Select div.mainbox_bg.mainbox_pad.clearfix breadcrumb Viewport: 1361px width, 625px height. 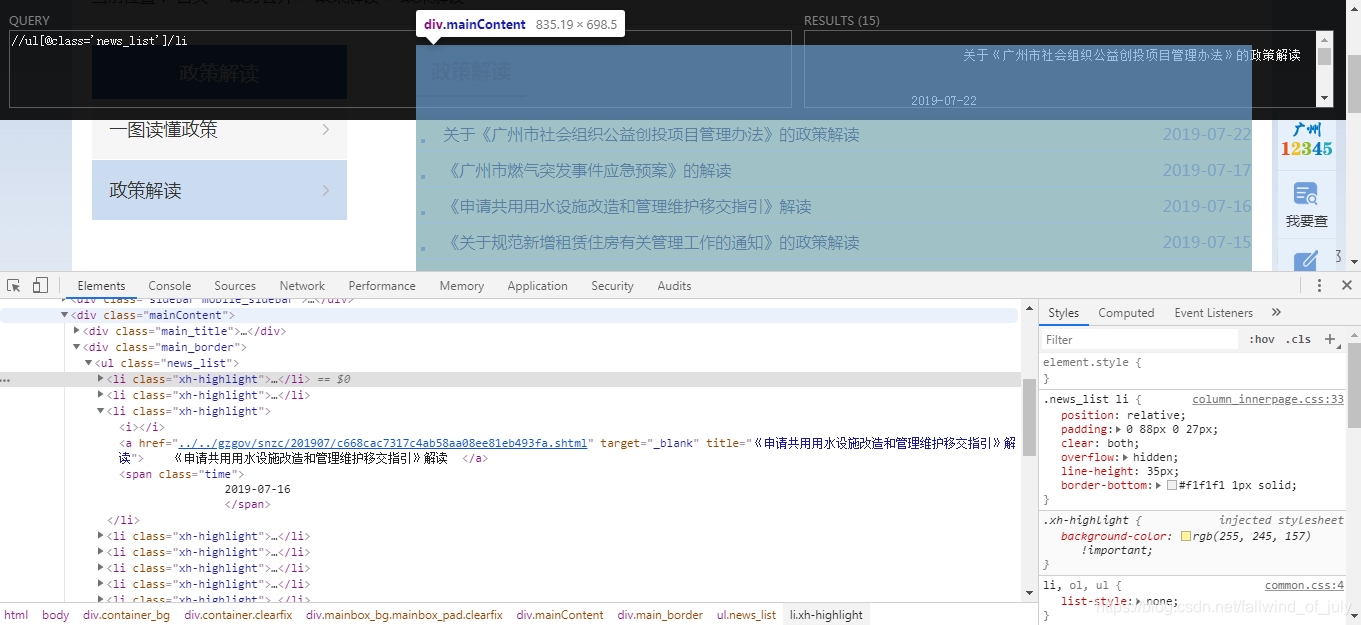404,615
